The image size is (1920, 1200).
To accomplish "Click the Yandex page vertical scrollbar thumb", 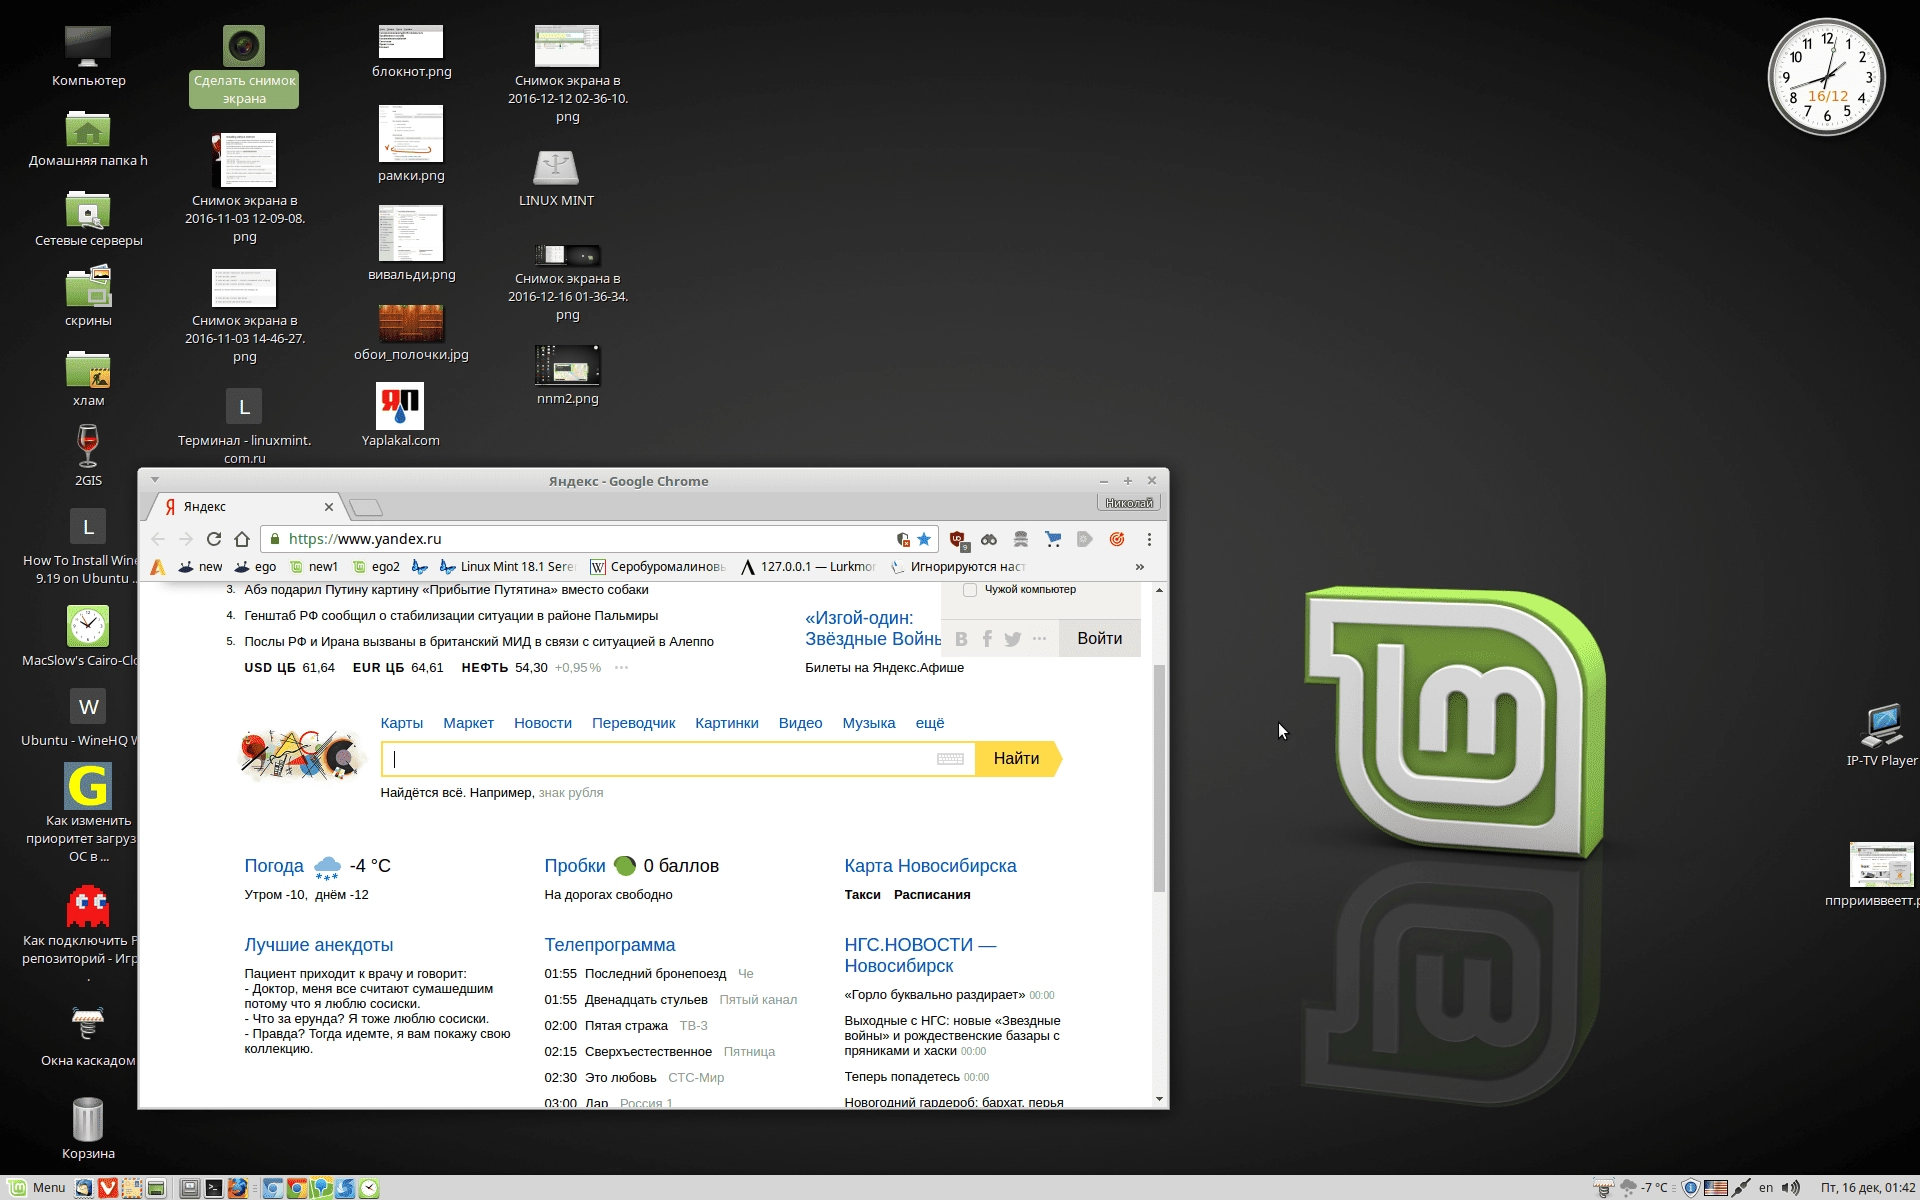I will click(x=1159, y=777).
